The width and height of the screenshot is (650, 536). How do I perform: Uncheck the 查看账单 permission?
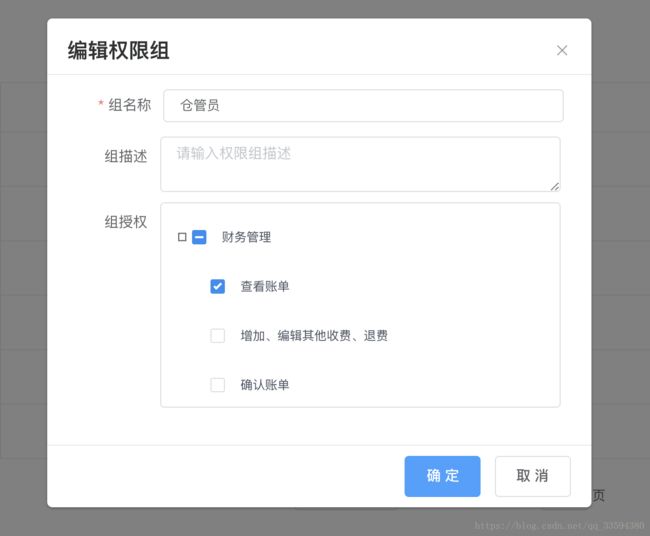(x=218, y=286)
